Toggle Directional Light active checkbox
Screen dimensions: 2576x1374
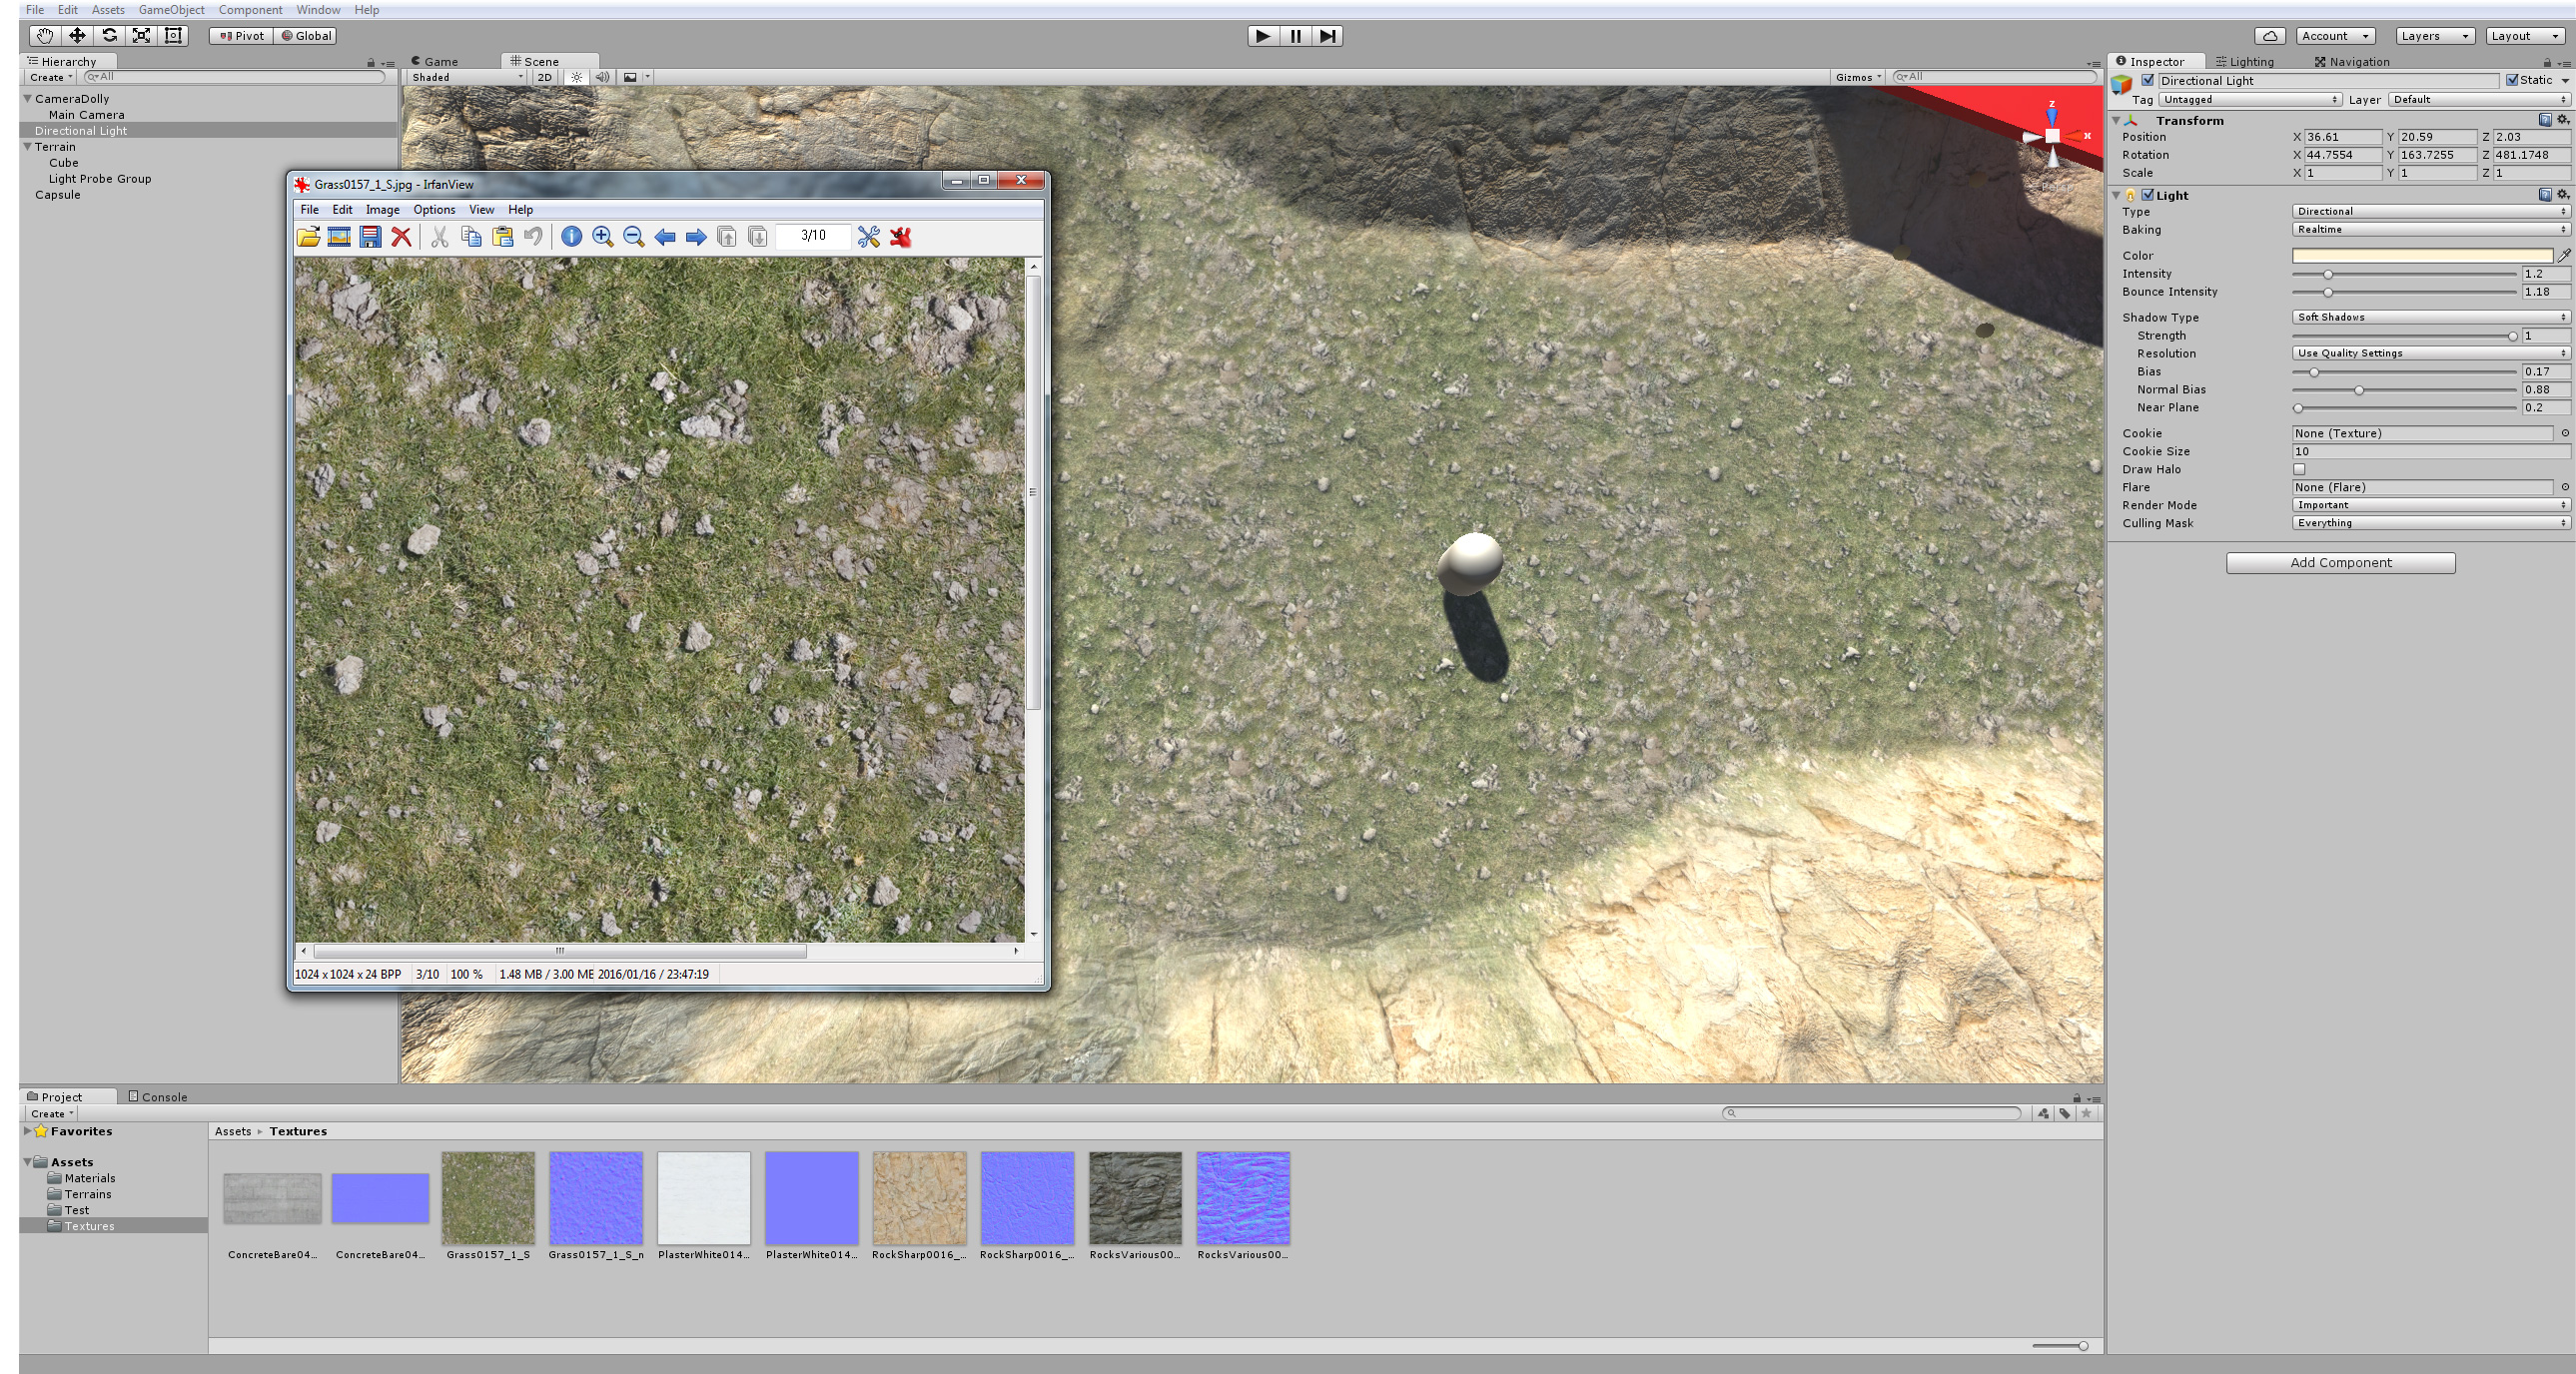coord(2147,81)
